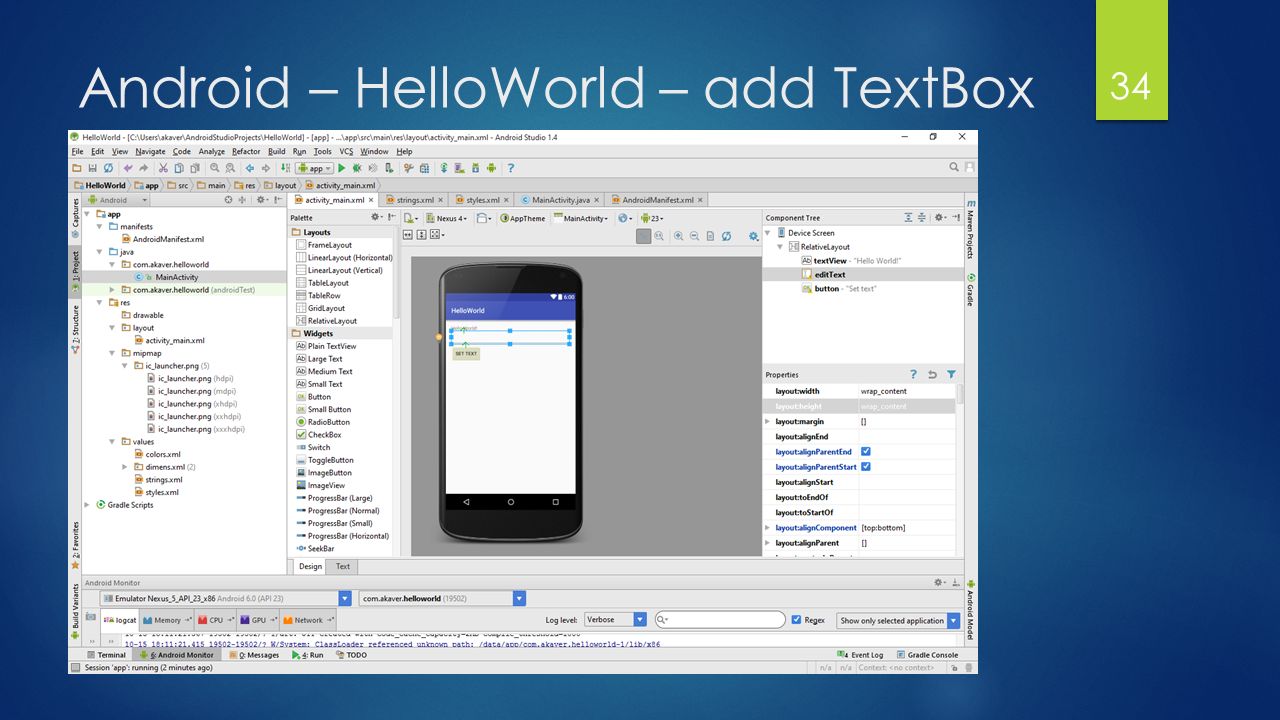Click the Collapse All icon in the Component Tree
The image size is (1280, 720).
[924, 217]
